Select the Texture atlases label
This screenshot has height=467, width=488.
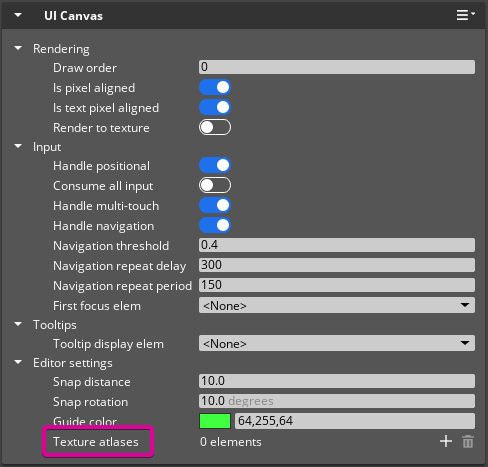[x=96, y=442]
